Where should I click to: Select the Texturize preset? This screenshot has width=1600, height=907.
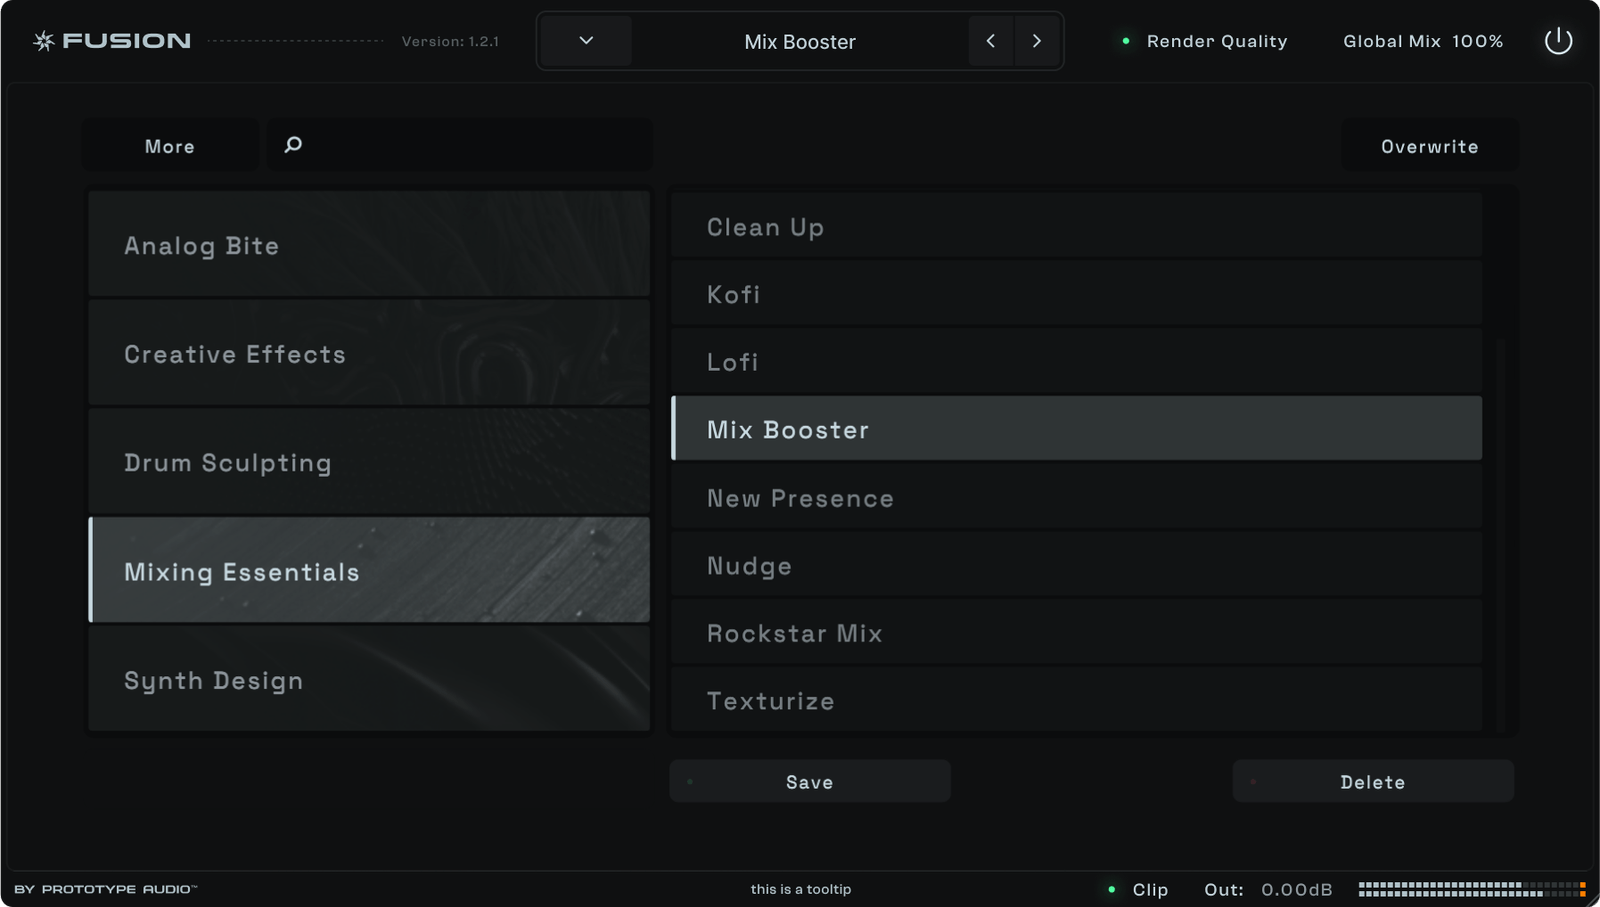tap(1076, 700)
